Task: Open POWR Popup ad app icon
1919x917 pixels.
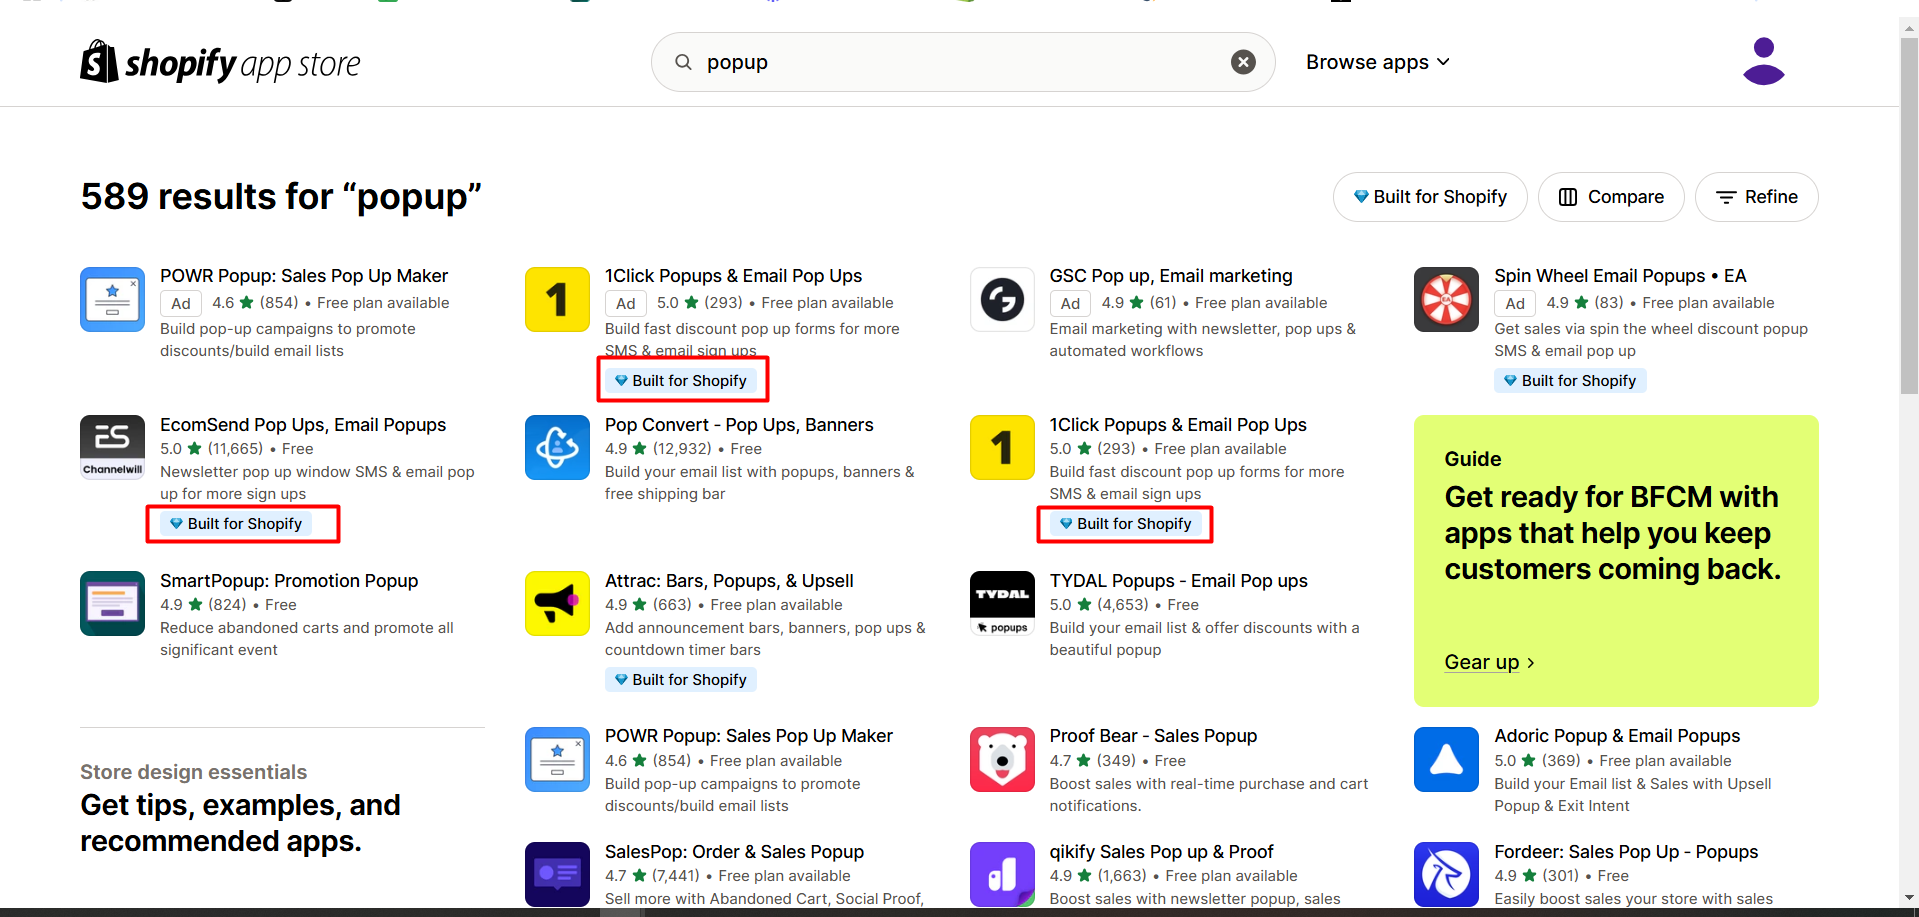Action: tap(112, 299)
